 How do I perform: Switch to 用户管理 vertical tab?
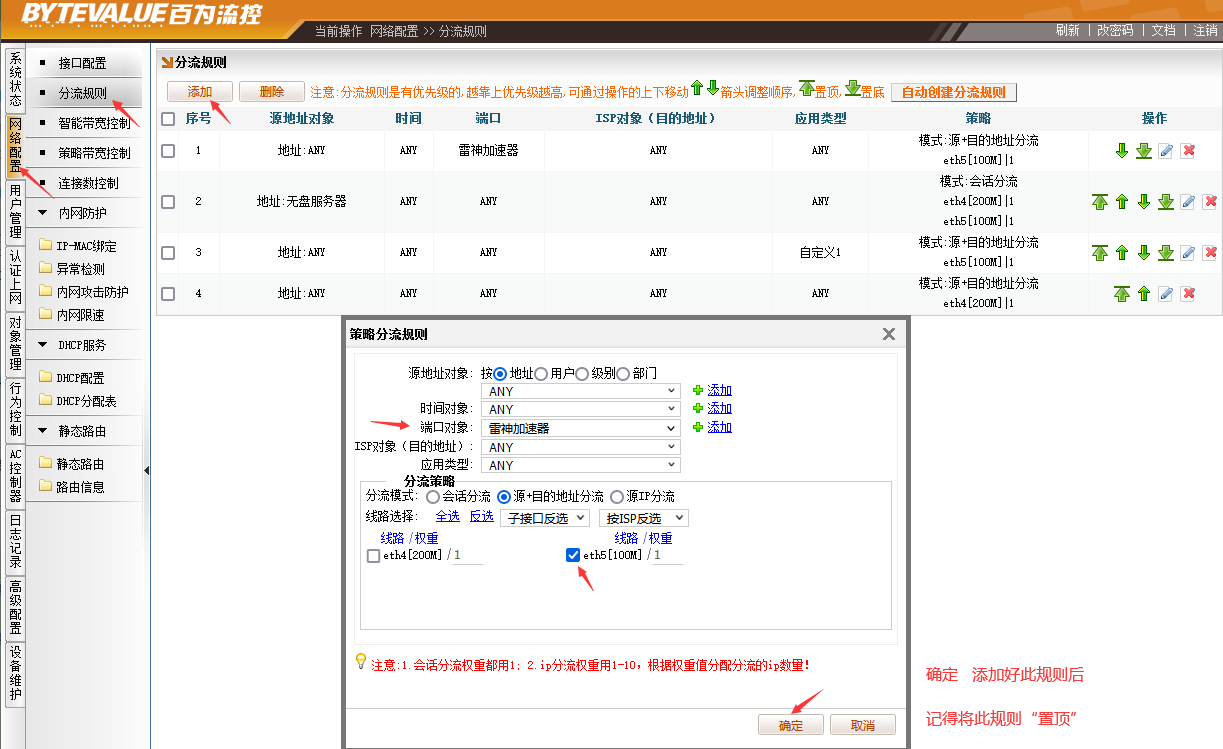coord(15,211)
